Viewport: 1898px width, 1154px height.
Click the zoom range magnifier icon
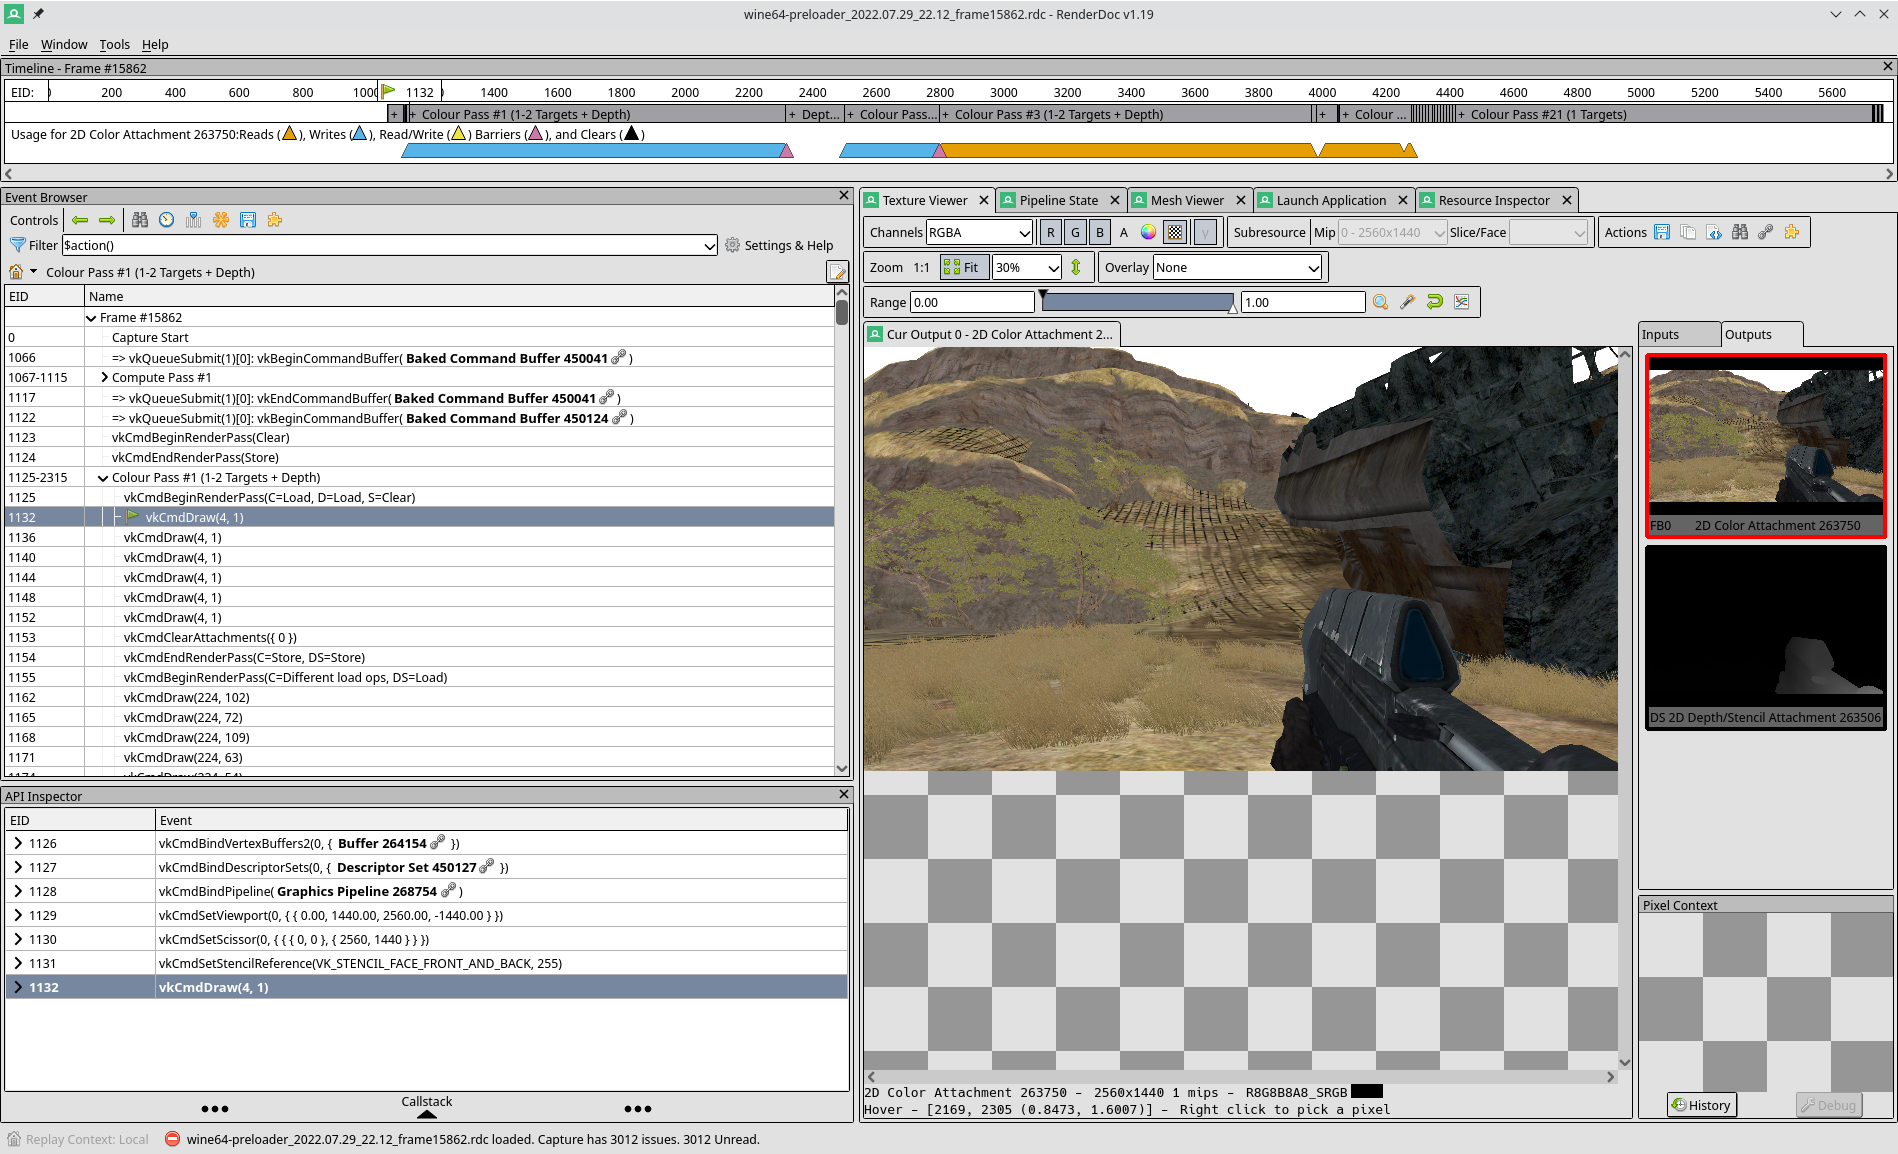pos(1381,302)
